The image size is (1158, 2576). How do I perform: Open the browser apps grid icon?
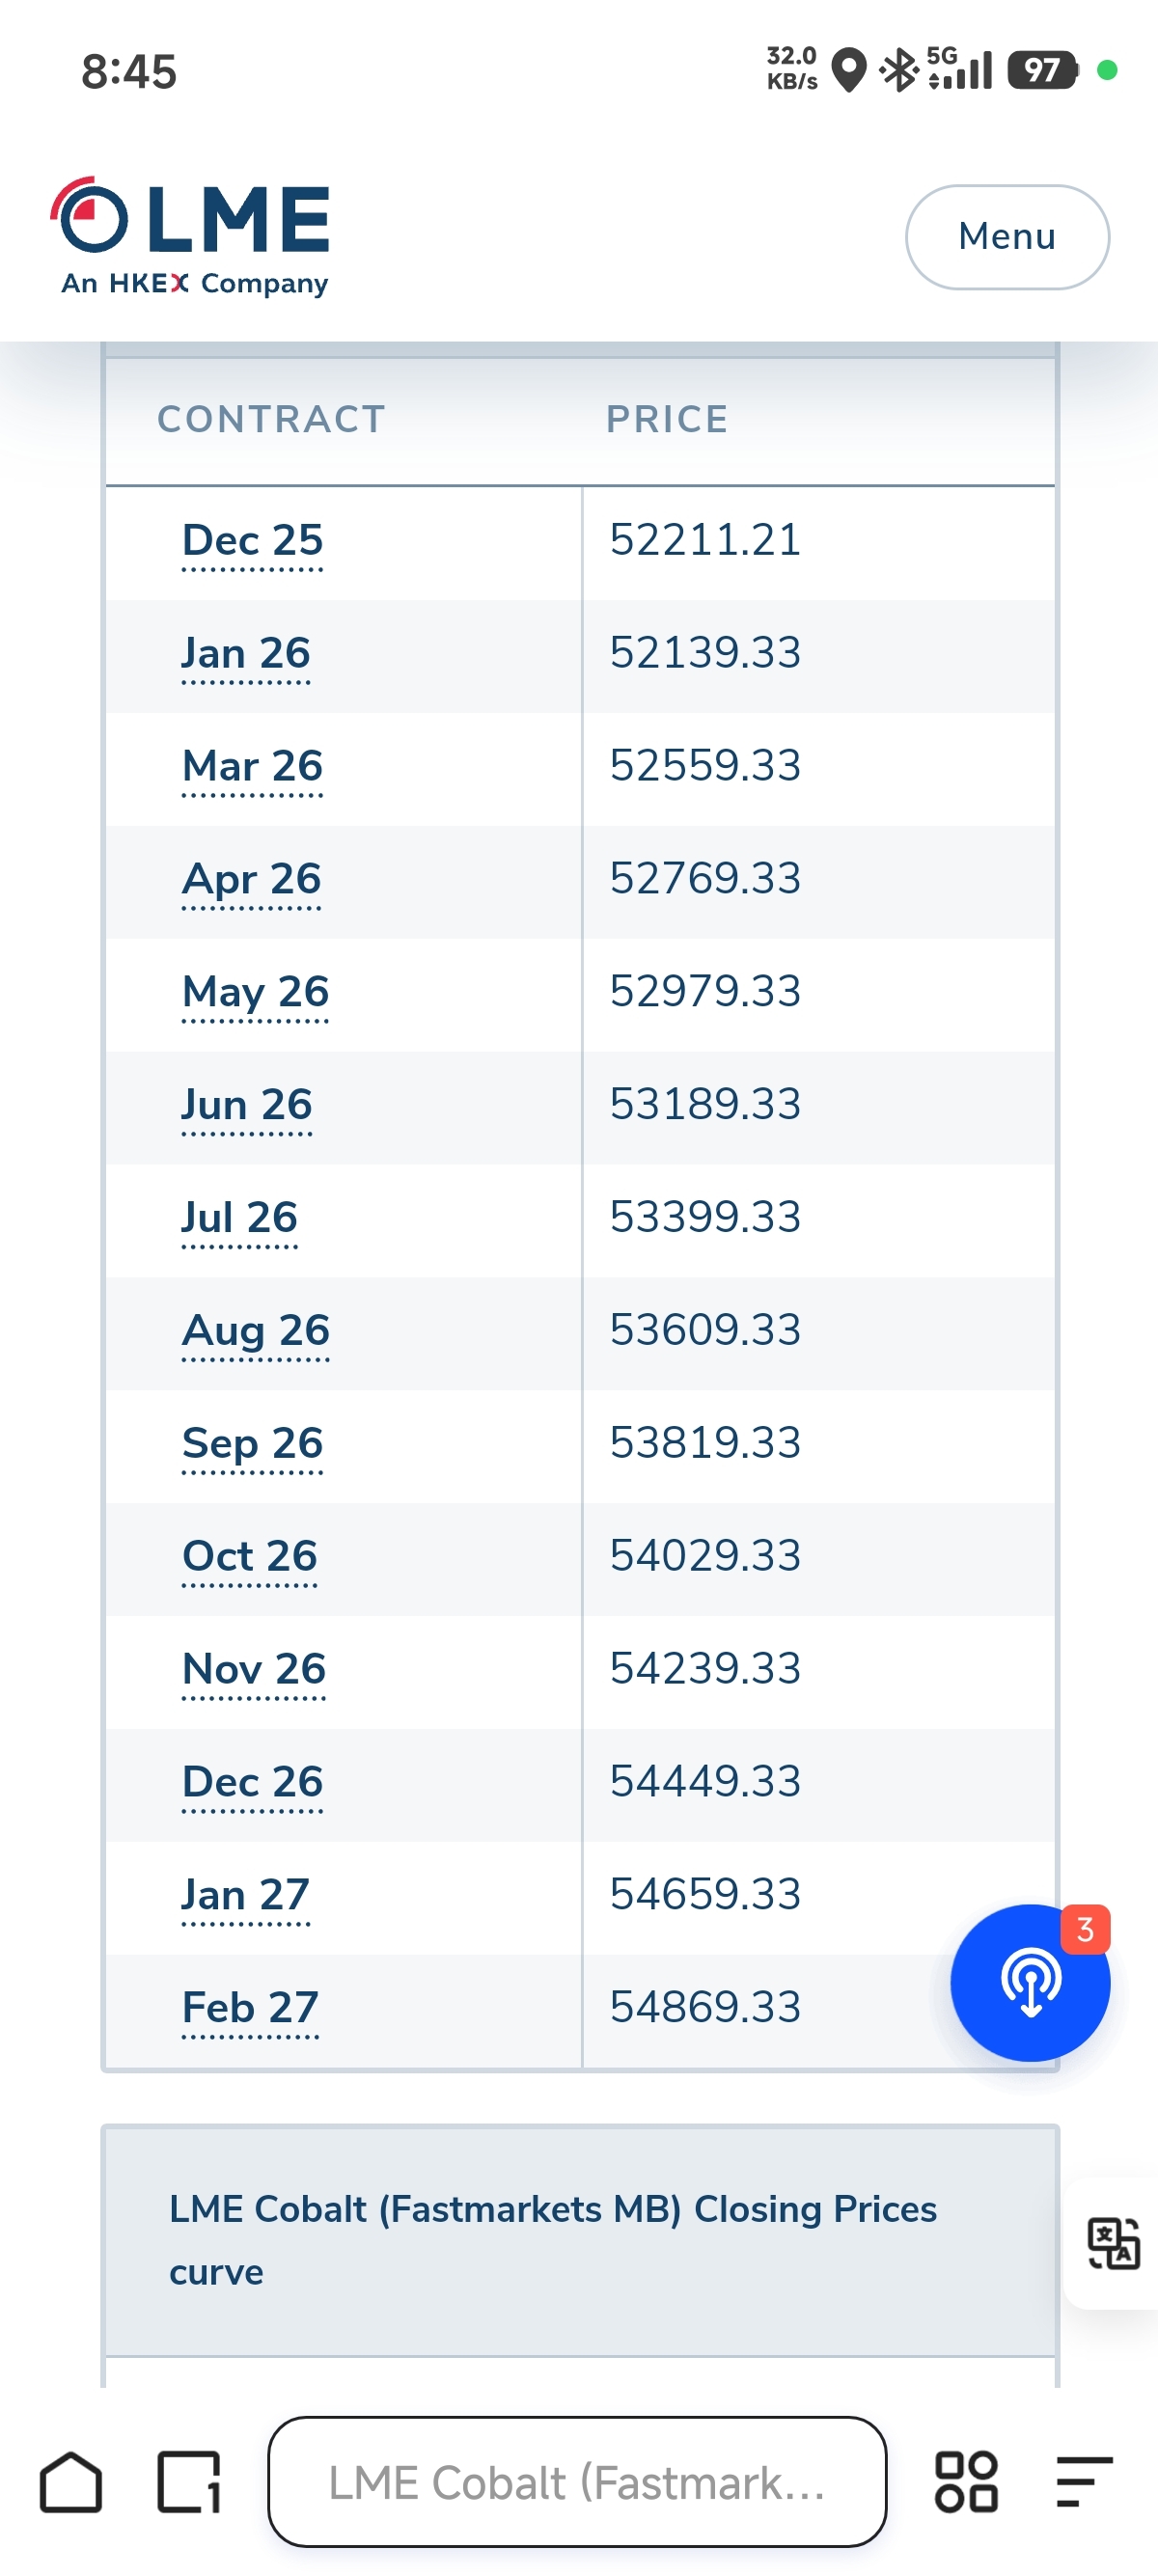tap(965, 2481)
